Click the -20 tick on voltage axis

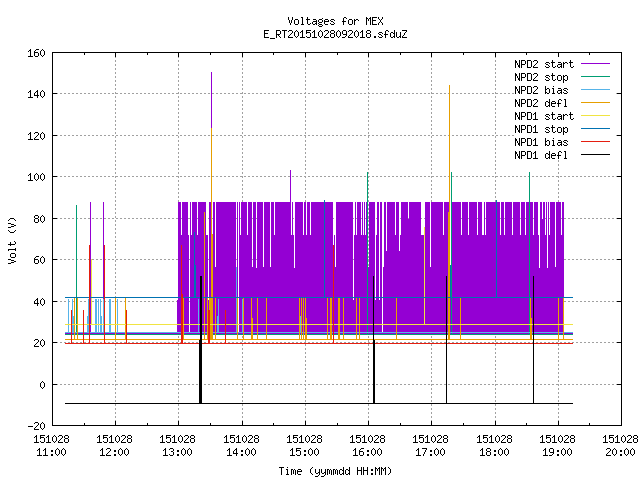[x=36, y=426]
